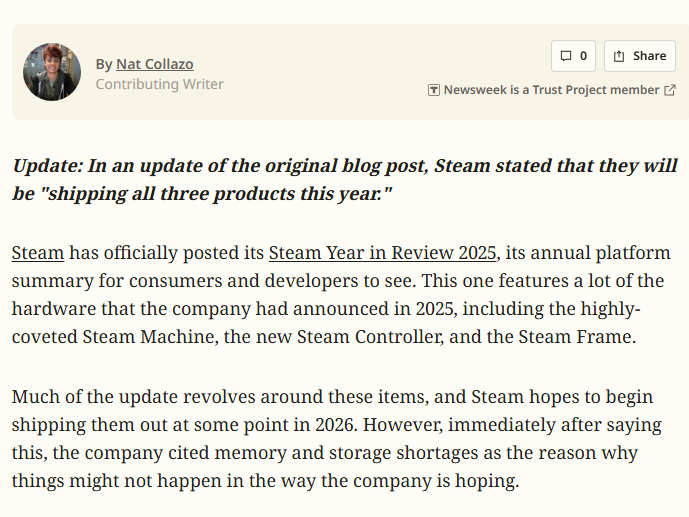Screen dimensions: 689x517
Task: Click the italic Update paragraph's first line
Action: [345, 166]
